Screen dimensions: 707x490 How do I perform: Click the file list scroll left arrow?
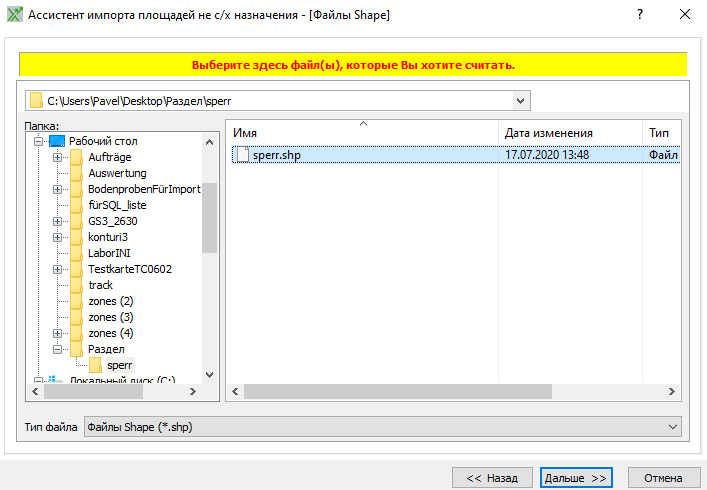click(x=235, y=391)
